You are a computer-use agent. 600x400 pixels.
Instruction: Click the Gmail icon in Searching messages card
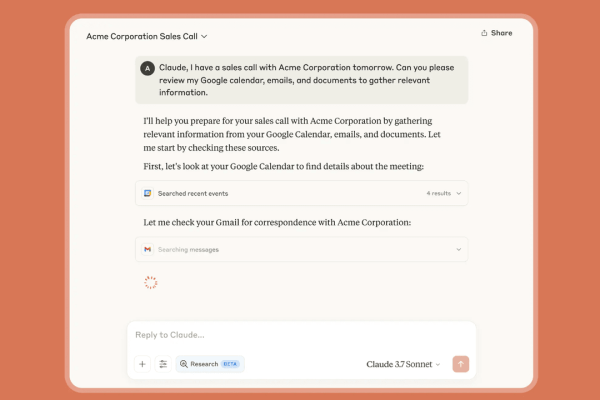point(147,249)
